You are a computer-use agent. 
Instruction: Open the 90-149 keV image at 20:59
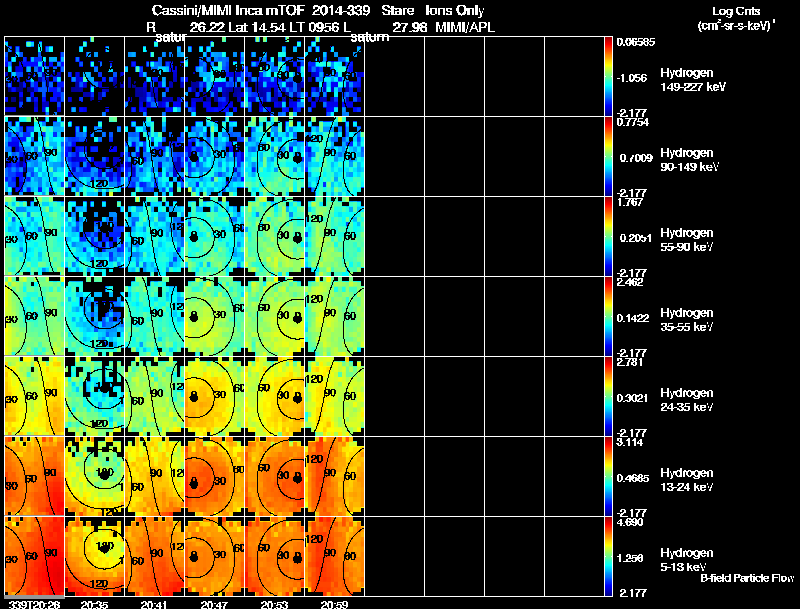coord(335,157)
